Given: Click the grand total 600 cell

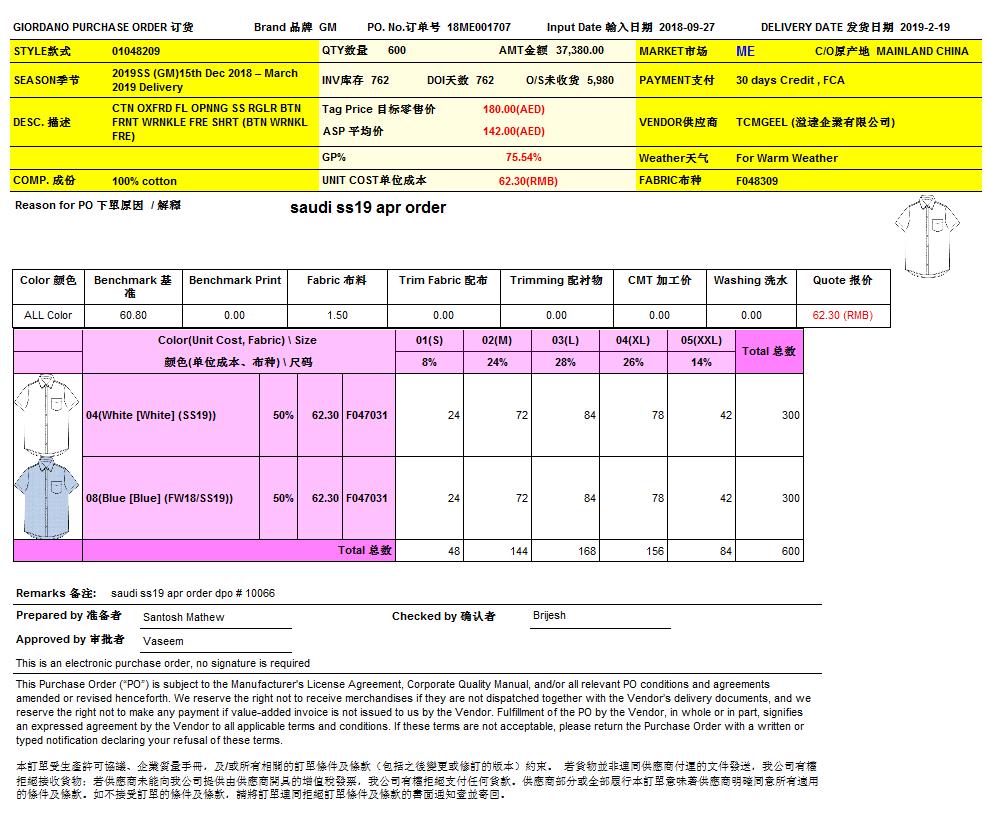Looking at the screenshot, I should coord(769,551).
